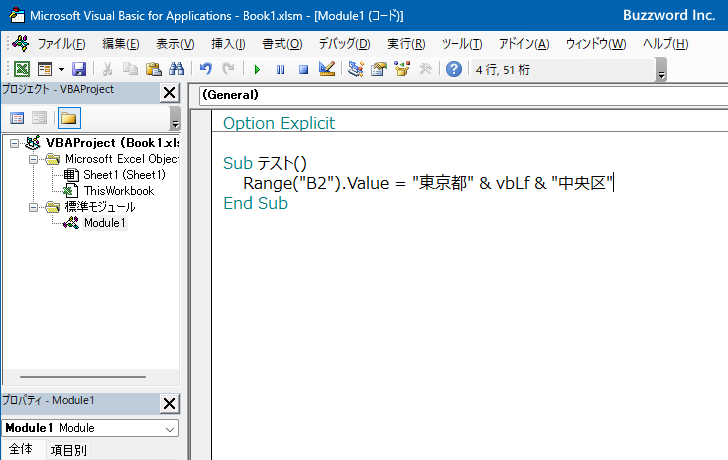Screen dimensions: 728x460
Task: Select Sheet1 (Sheet1) in project tree
Action: click(x=124, y=175)
